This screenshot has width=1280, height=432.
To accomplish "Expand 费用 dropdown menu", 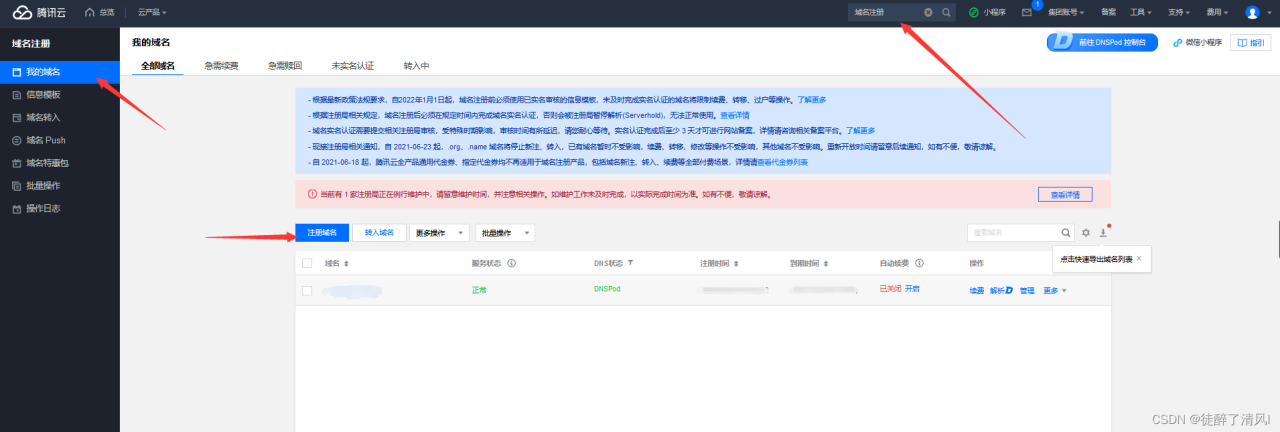I will [x=1216, y=12].
